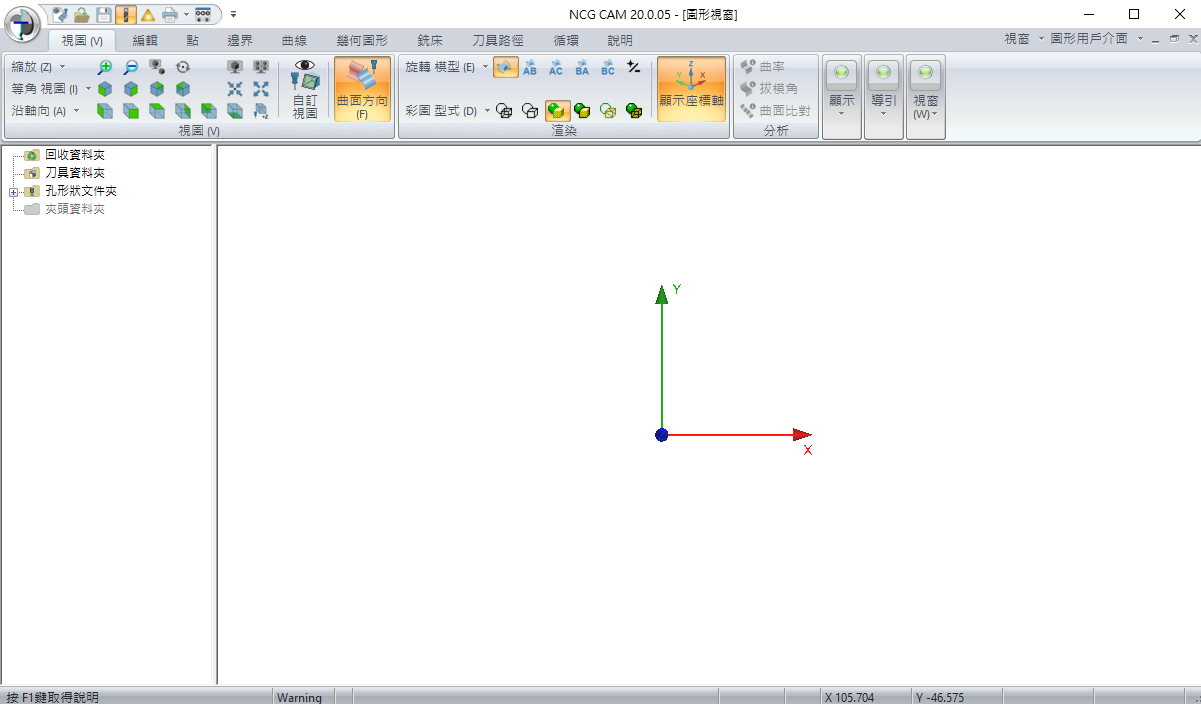Viewport: 1201px width, 704px height.
Task: Open the 顯示 dropdown button
Action: [842, 89]
